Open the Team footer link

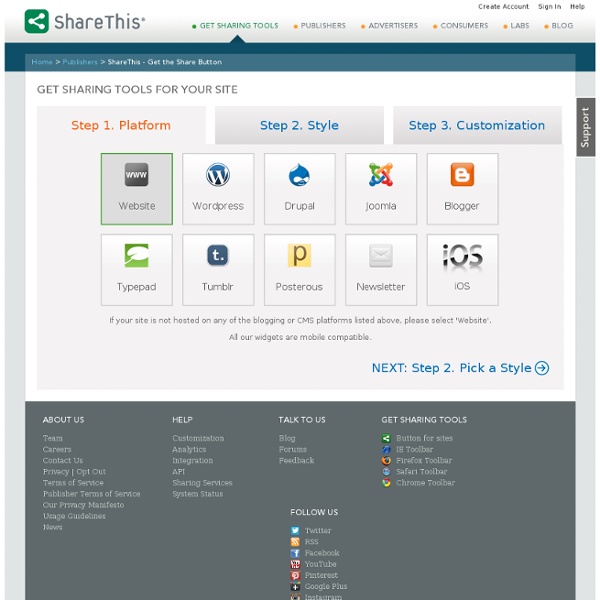pos(53,438)
